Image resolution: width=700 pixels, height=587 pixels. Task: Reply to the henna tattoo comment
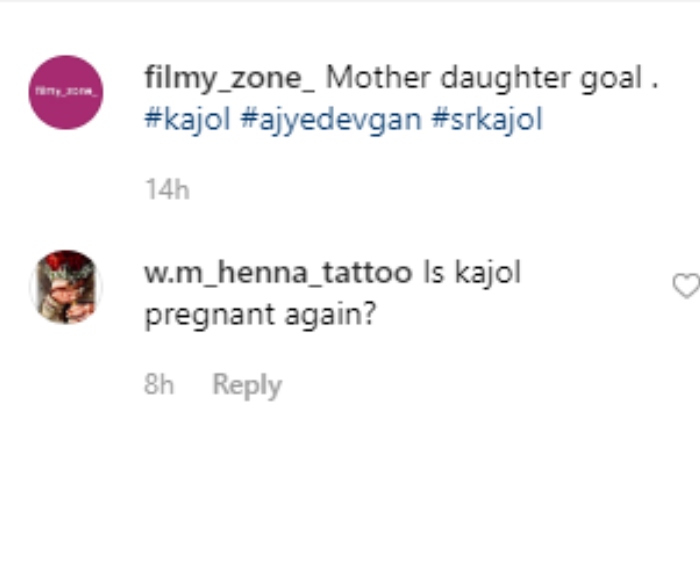(x=247, y=385)
